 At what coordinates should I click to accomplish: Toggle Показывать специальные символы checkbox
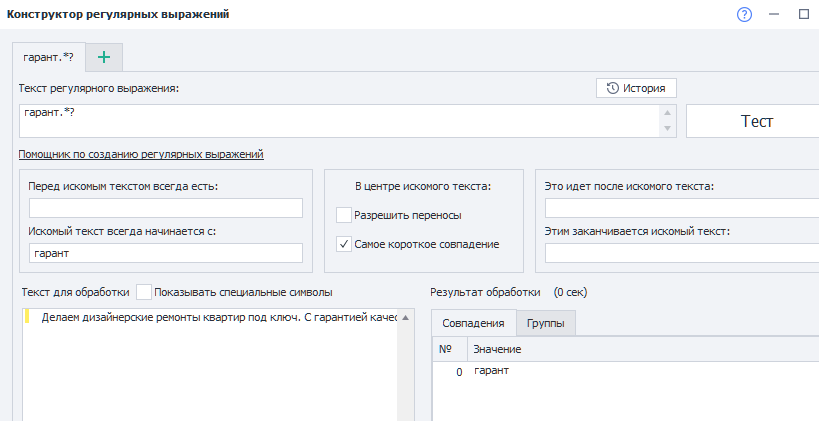(x=145, y=292)
